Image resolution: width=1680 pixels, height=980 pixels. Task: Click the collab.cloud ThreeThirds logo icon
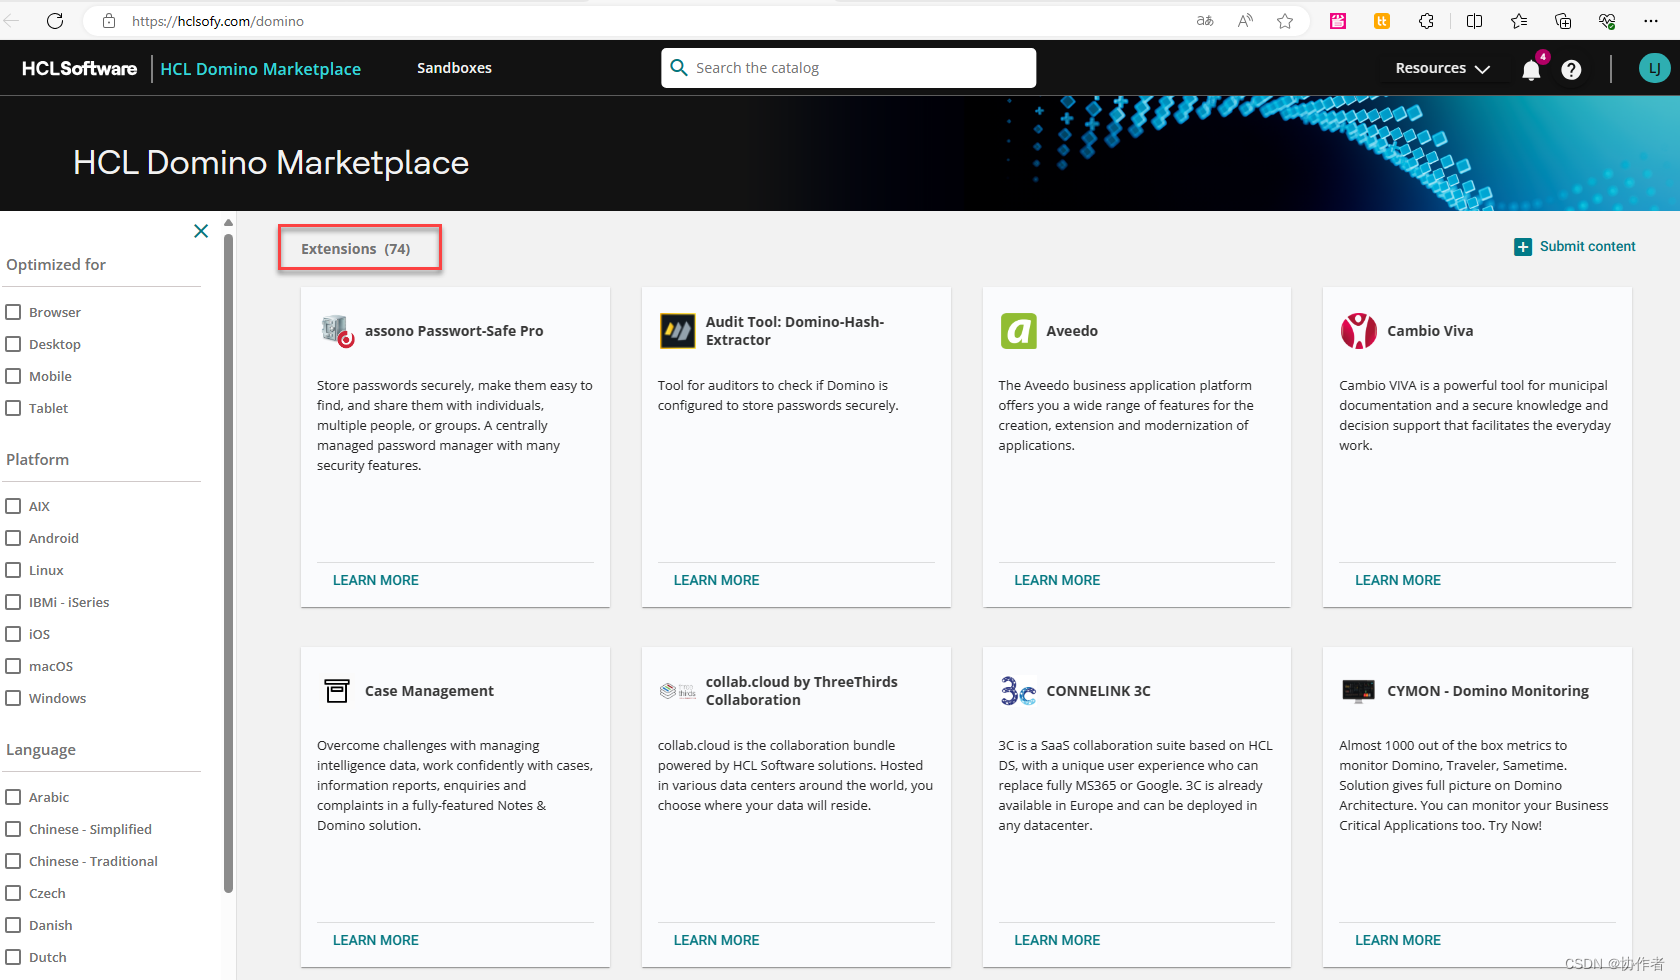678,691
